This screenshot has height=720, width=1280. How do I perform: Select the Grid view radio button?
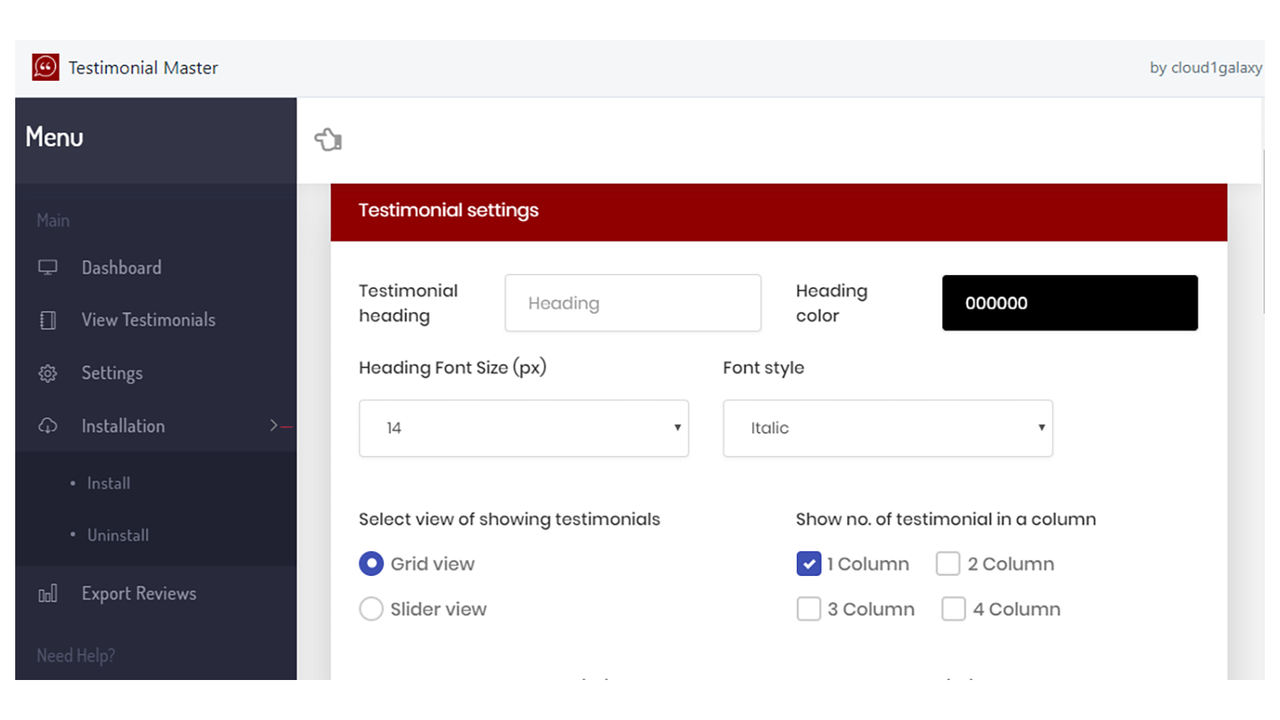pyautogui.click(x=371, y=564)
